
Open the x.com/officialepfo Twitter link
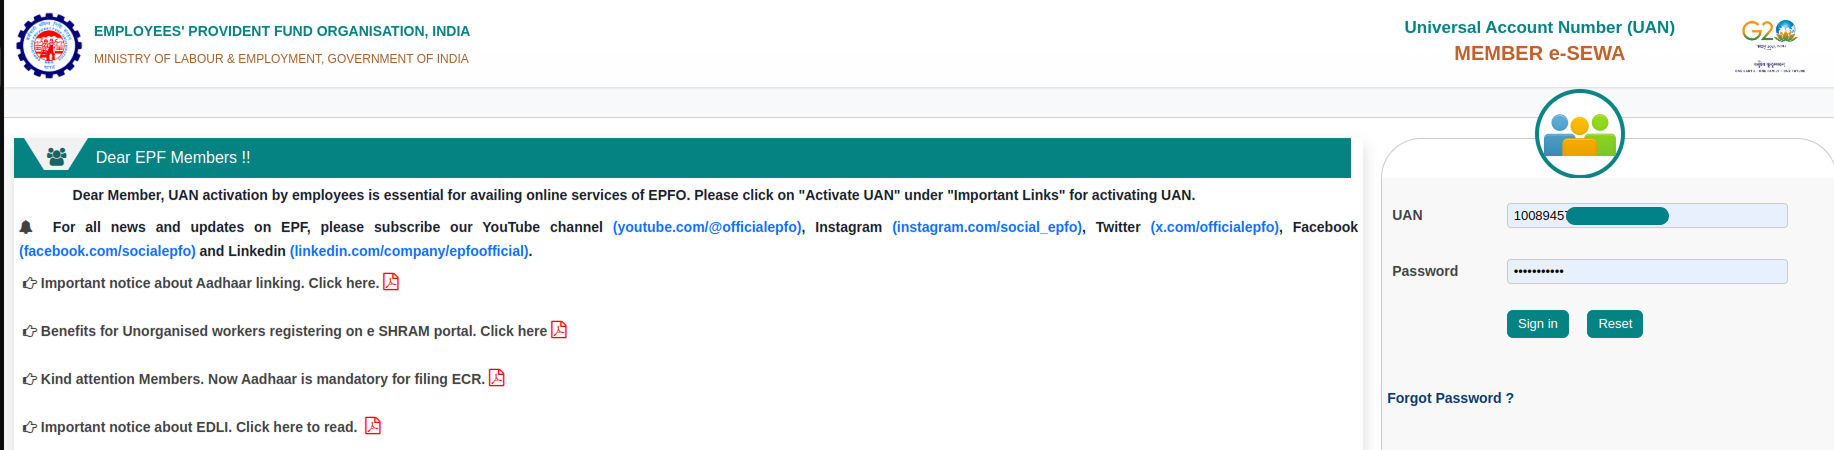point(1215,227)
